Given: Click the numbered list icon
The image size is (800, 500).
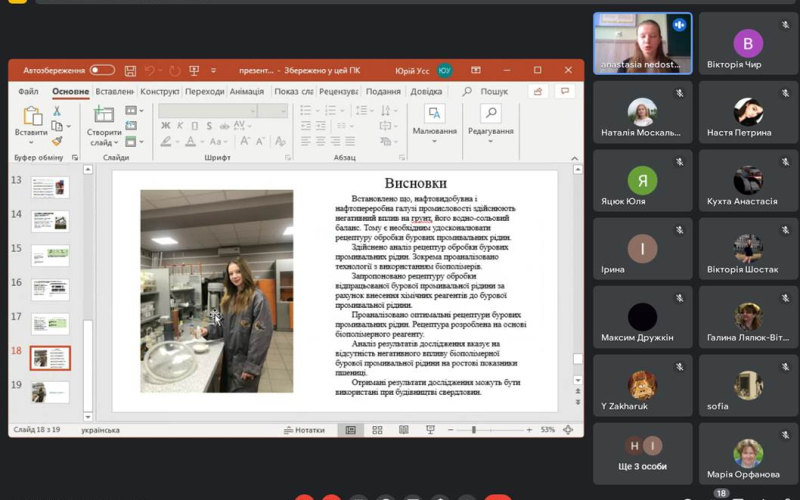Looking at the screenshot, I should click(331, 110).
